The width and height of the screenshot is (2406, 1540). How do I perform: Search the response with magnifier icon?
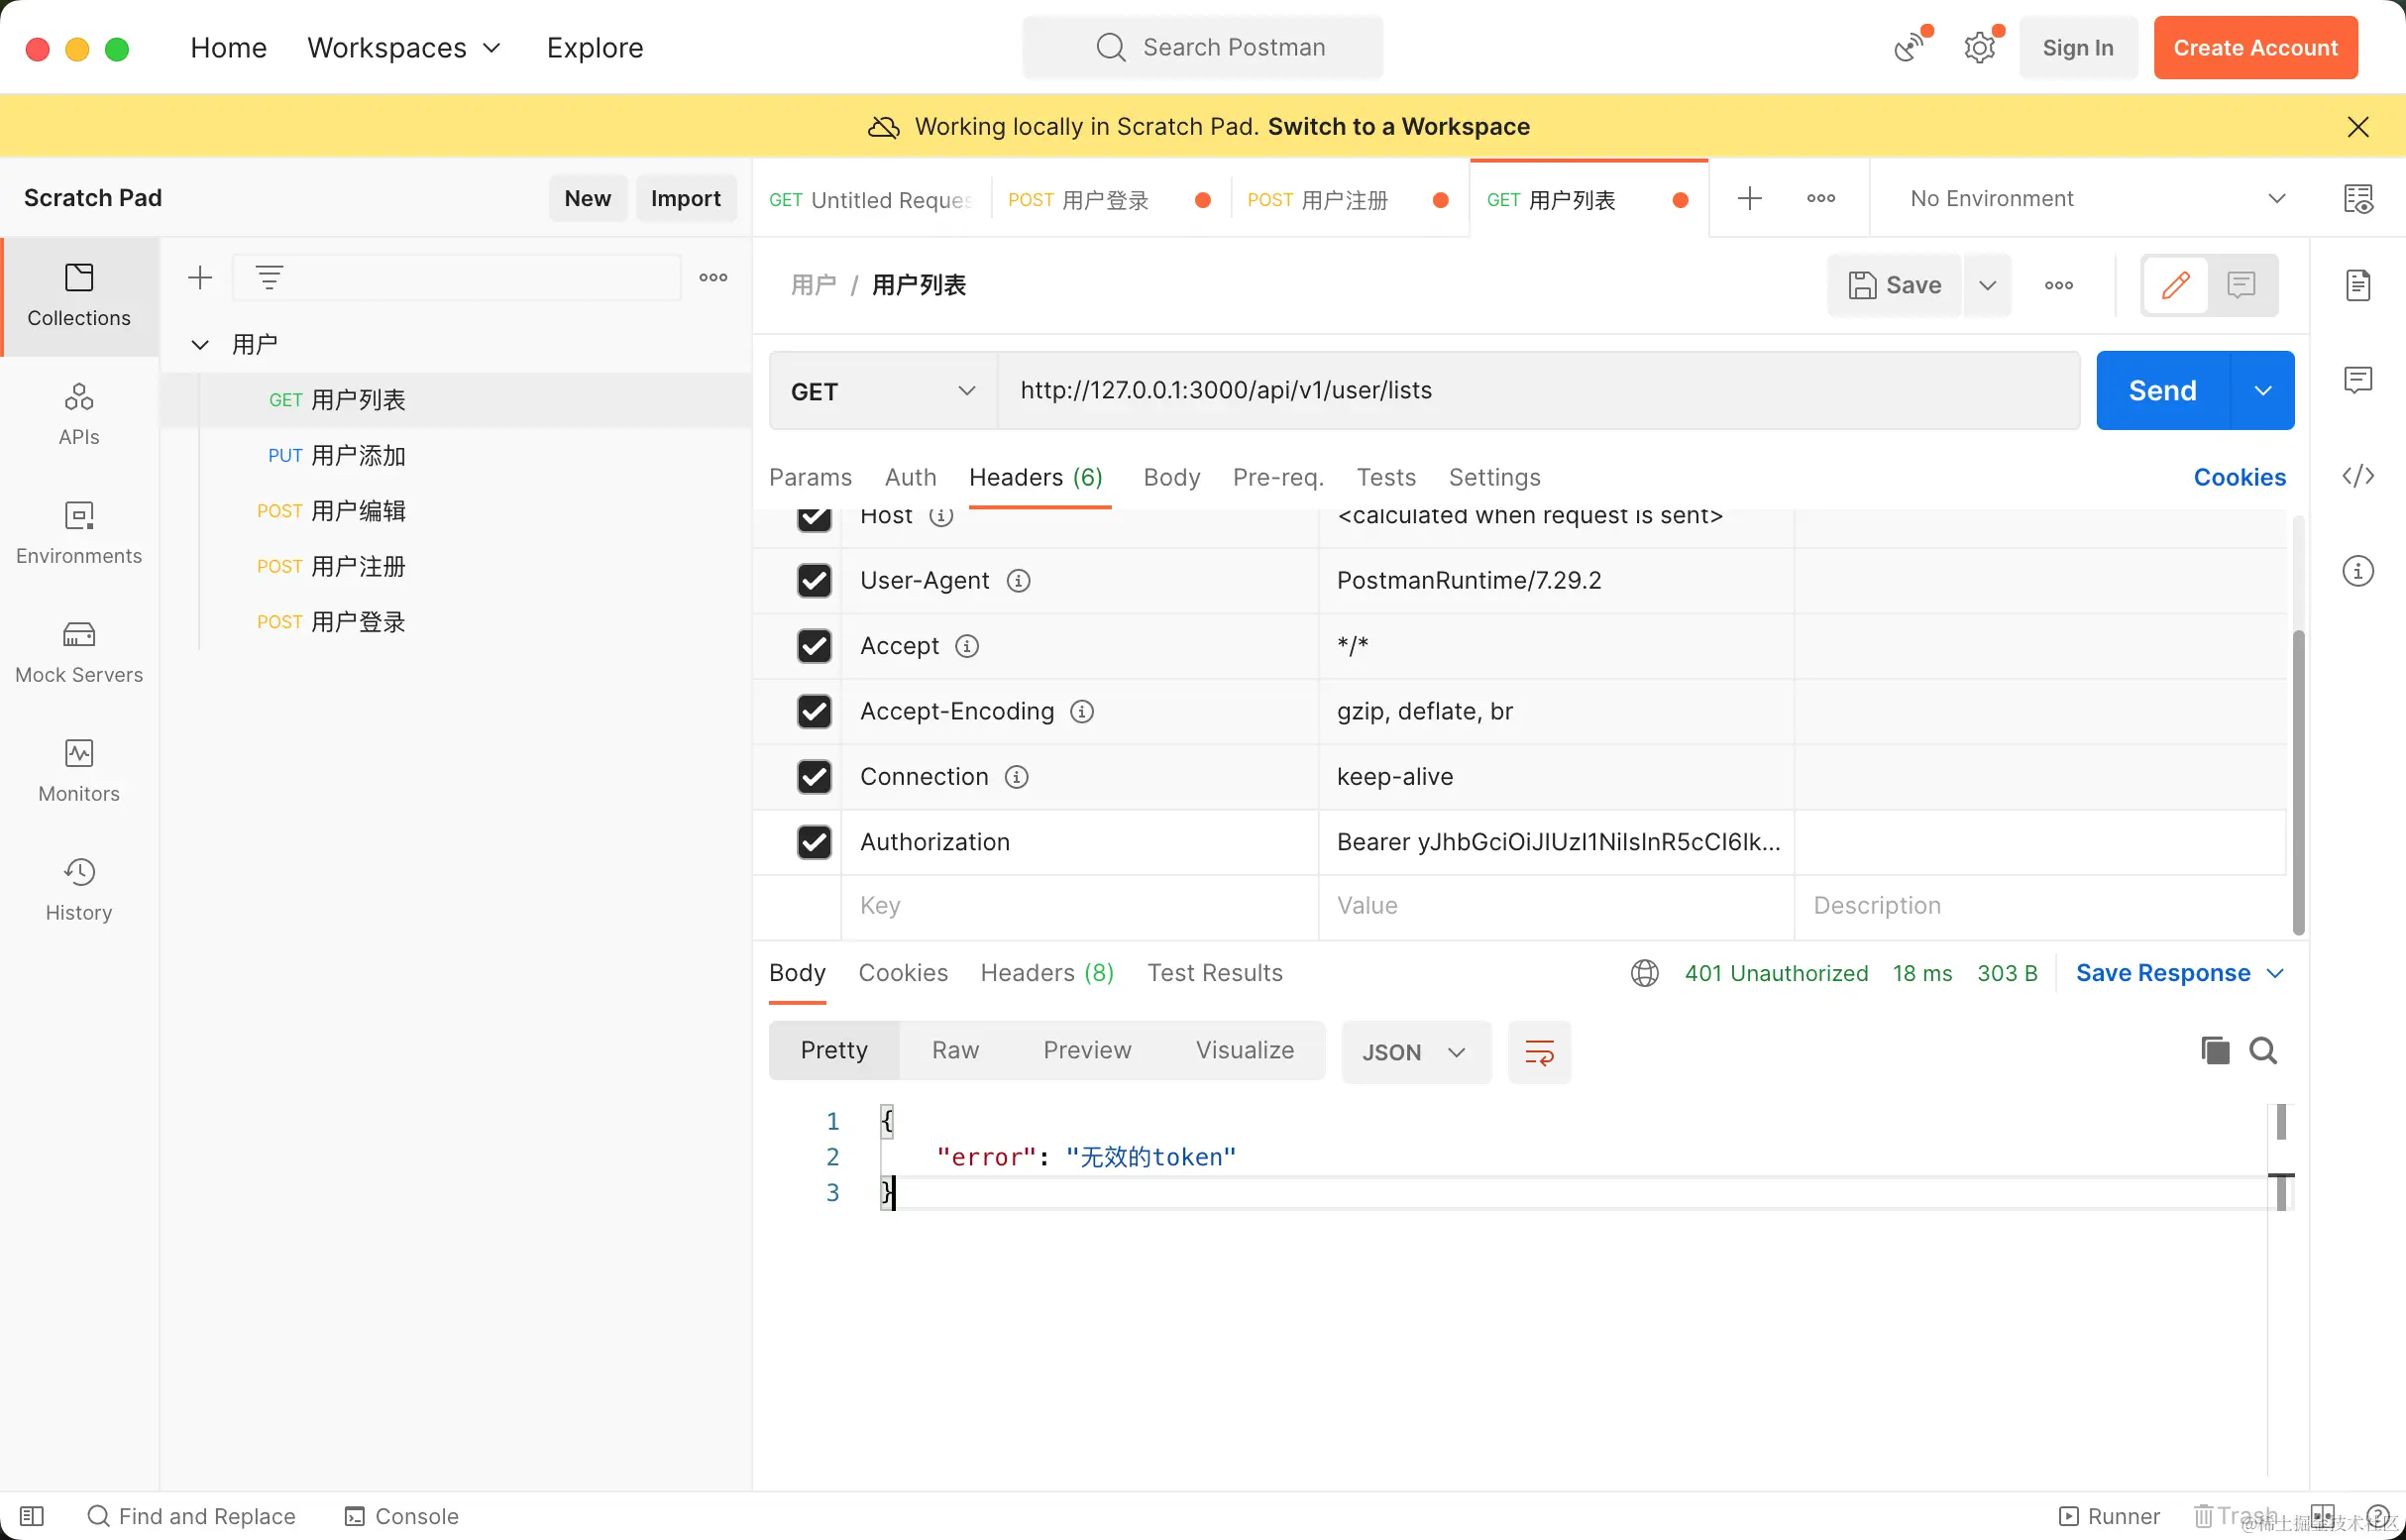click(2262, 1050)
